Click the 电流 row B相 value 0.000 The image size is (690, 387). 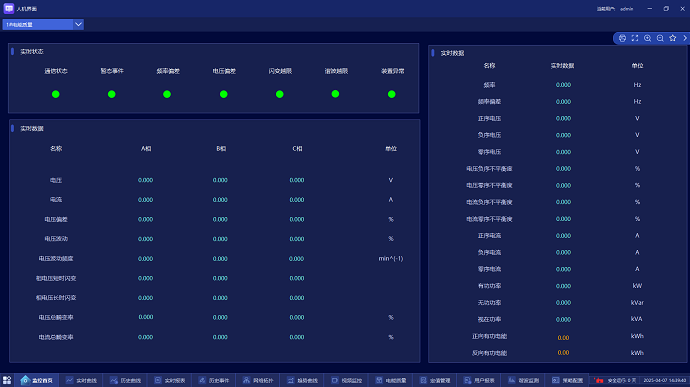(220, 200)
